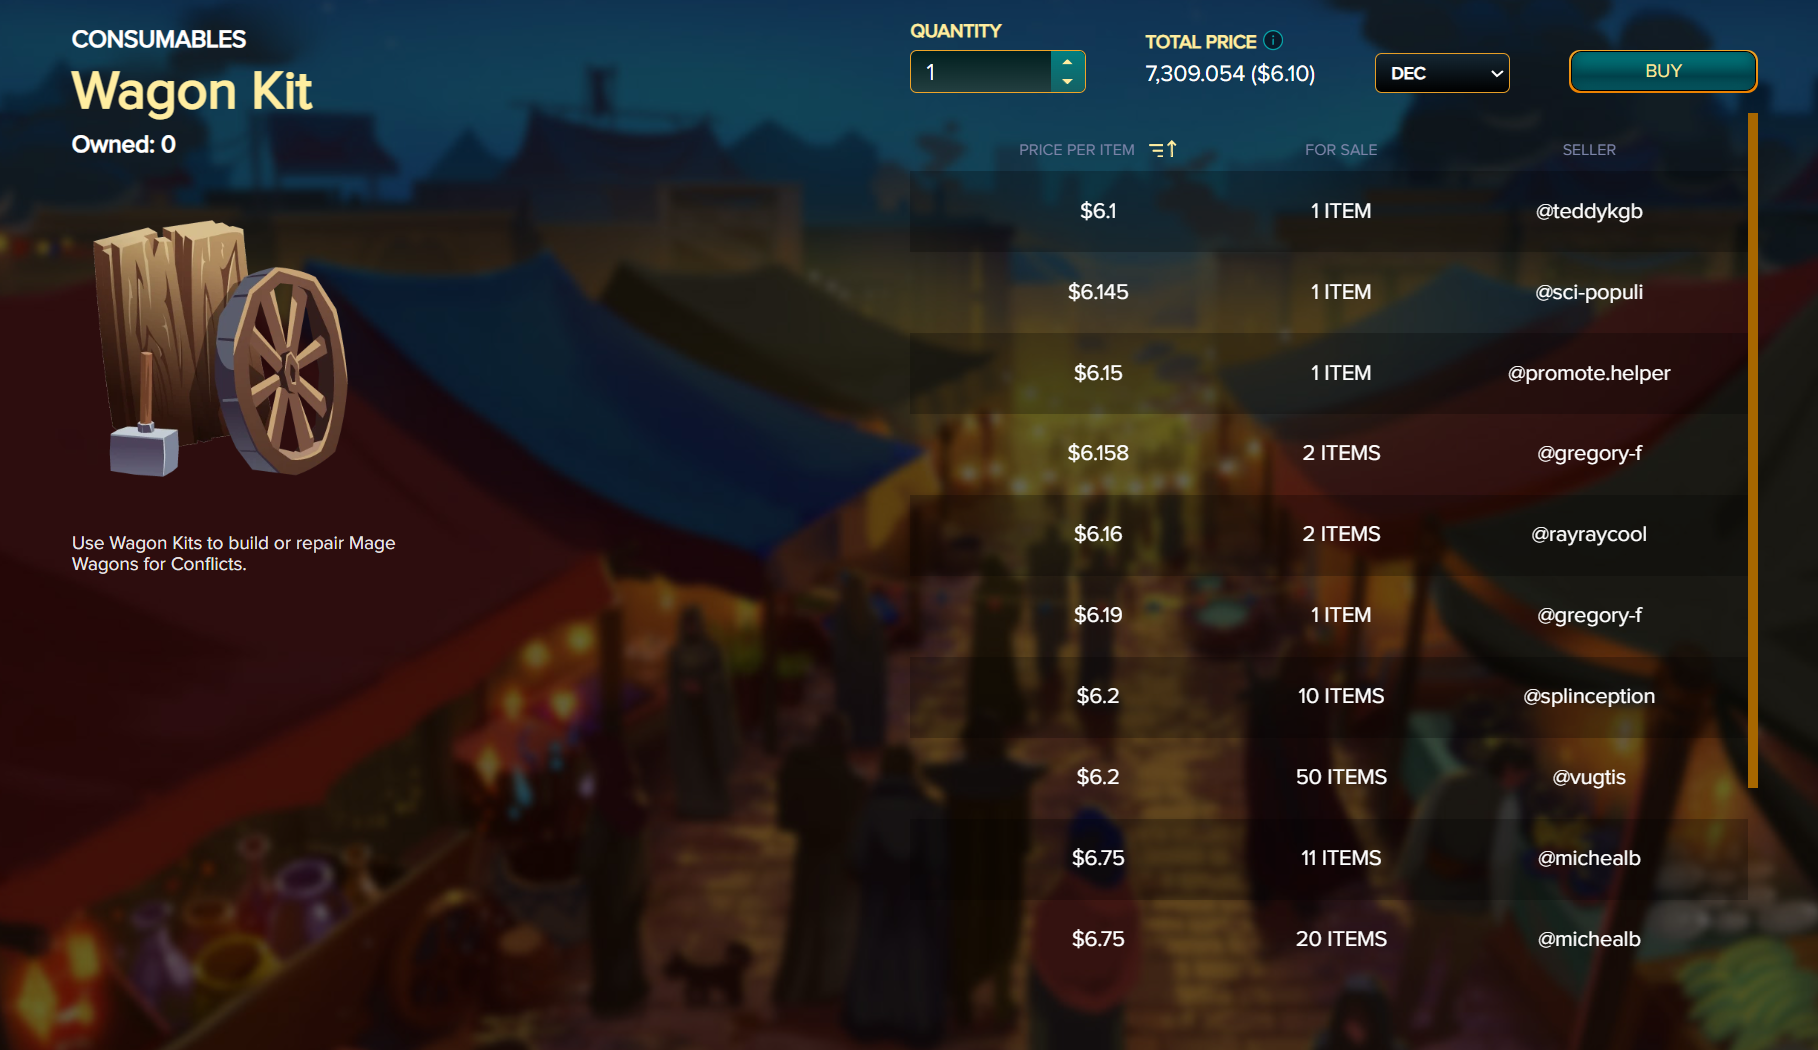Viewport: 1818px width, 1050px height.
Task: Click the SELLER column header
Action: pos(1589,150)
